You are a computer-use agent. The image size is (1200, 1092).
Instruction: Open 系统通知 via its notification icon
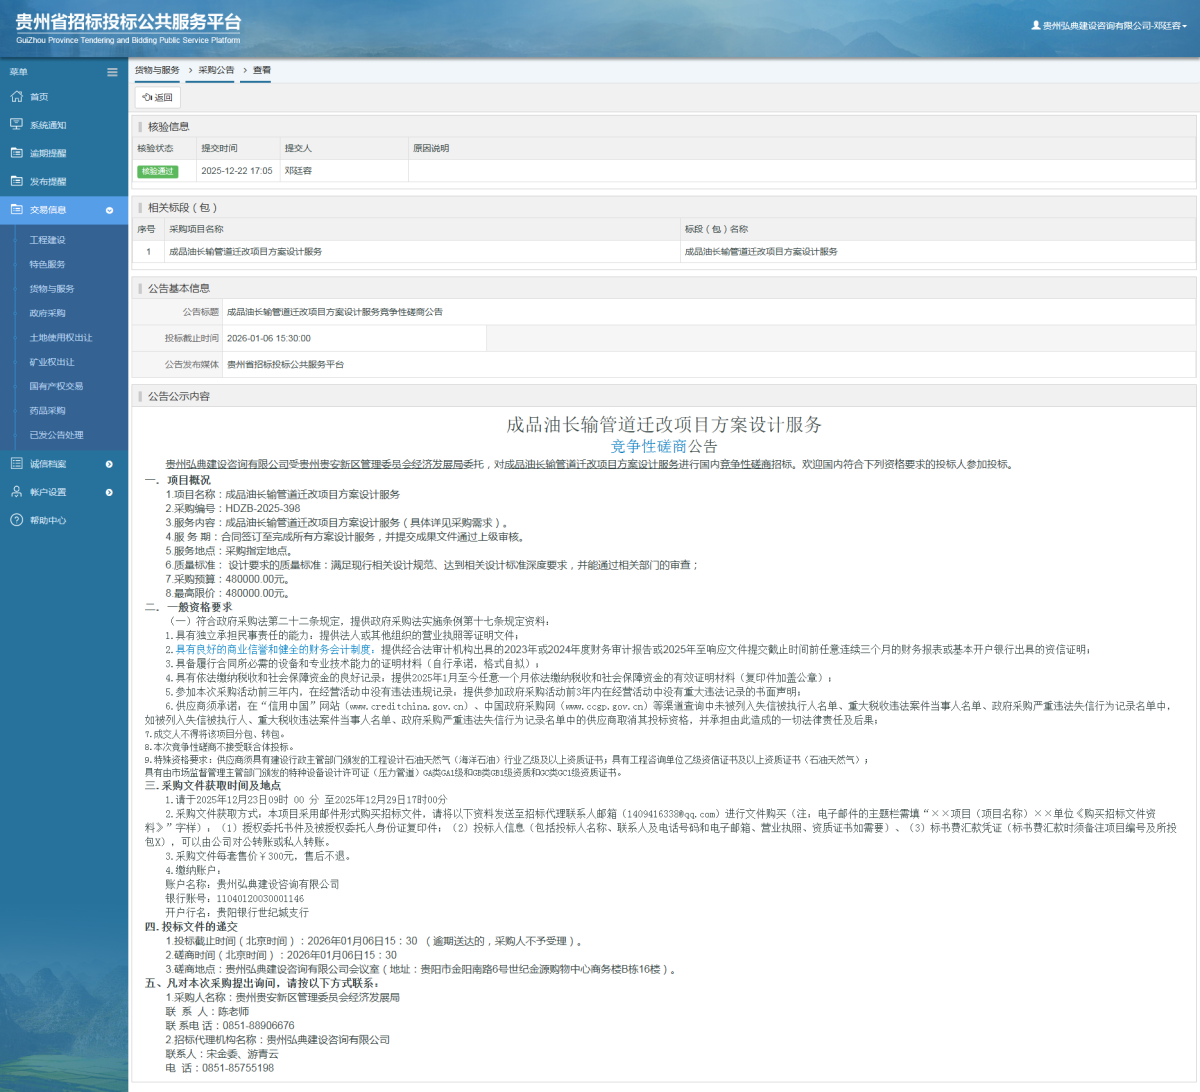(x=15, y=125)
